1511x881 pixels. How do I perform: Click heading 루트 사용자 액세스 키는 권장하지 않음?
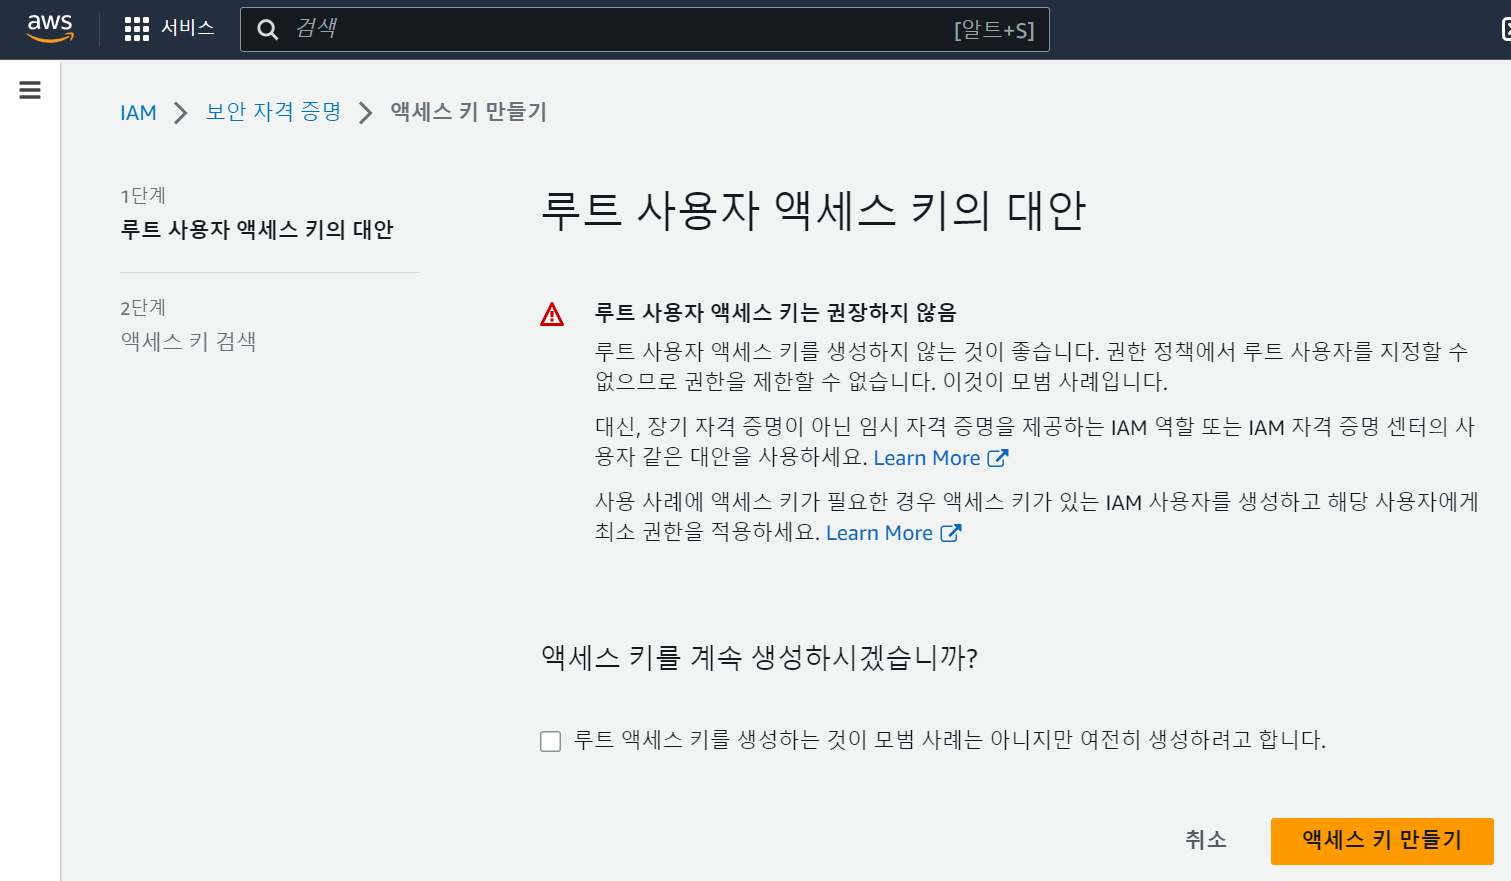tap(775, 313)
